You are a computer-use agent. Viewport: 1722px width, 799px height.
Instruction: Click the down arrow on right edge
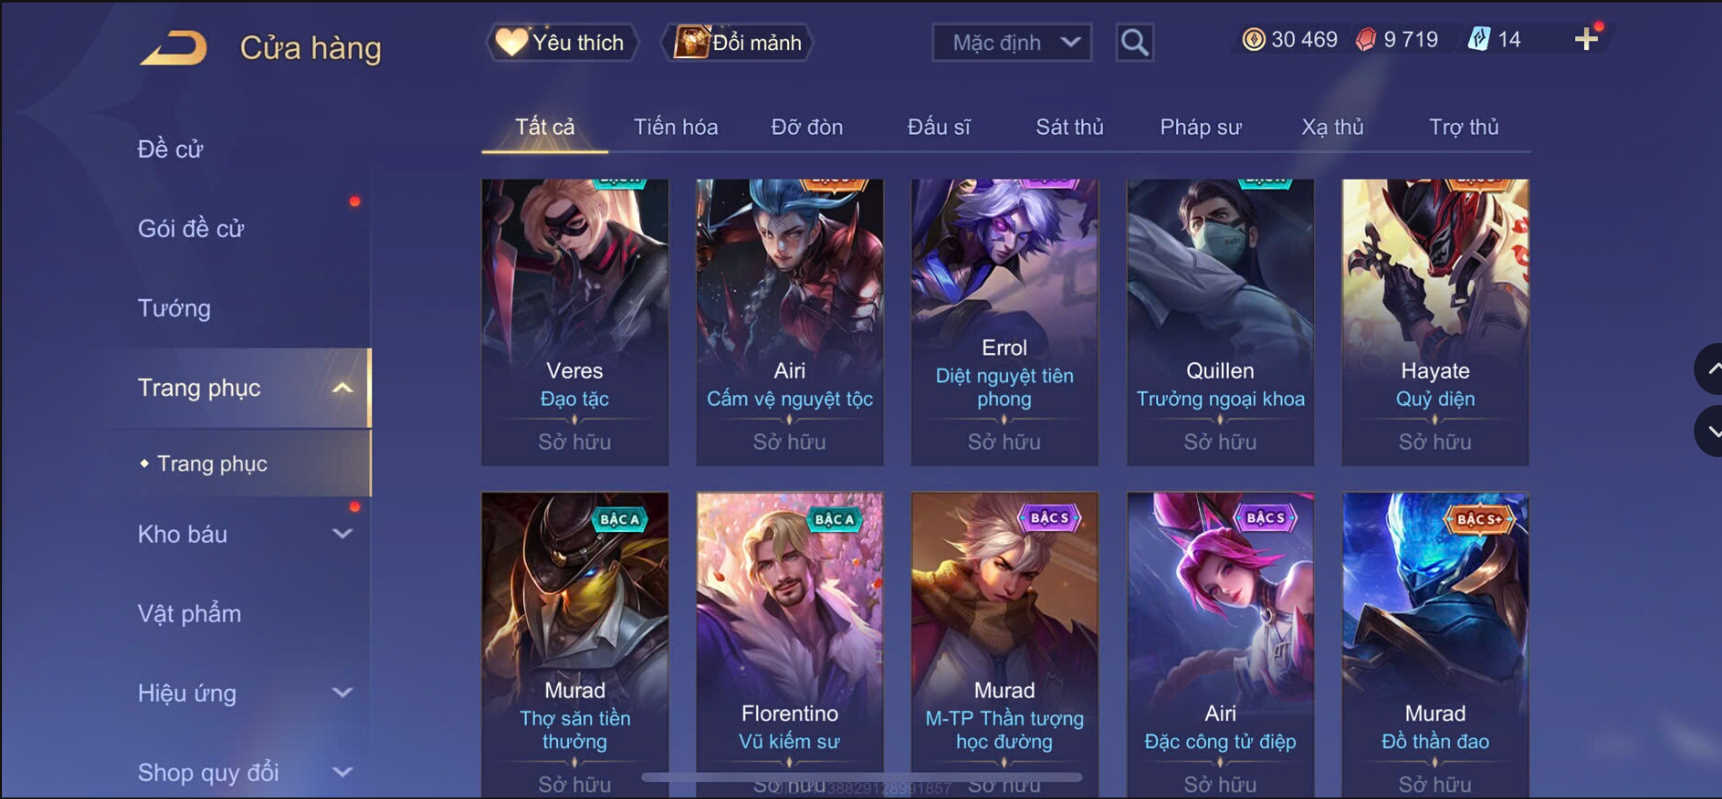pyautogui.click(x=1712, y=432)
